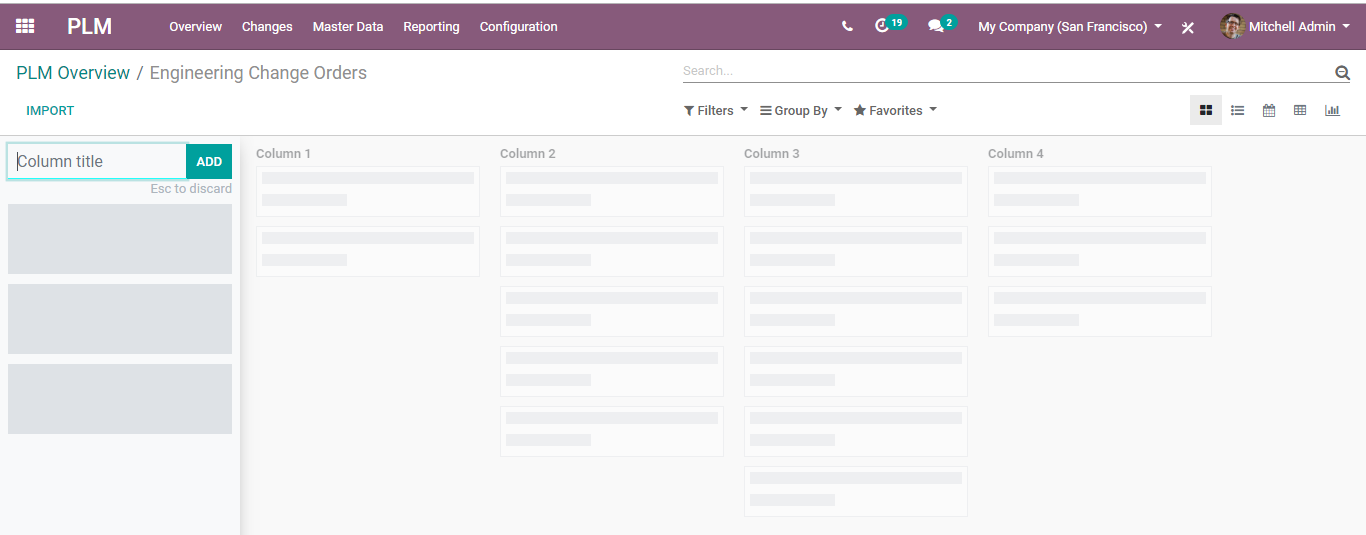Open activities clock icon with 19 badge
The height and width of the screenshot is (535, 1366).
coord(889,25)
